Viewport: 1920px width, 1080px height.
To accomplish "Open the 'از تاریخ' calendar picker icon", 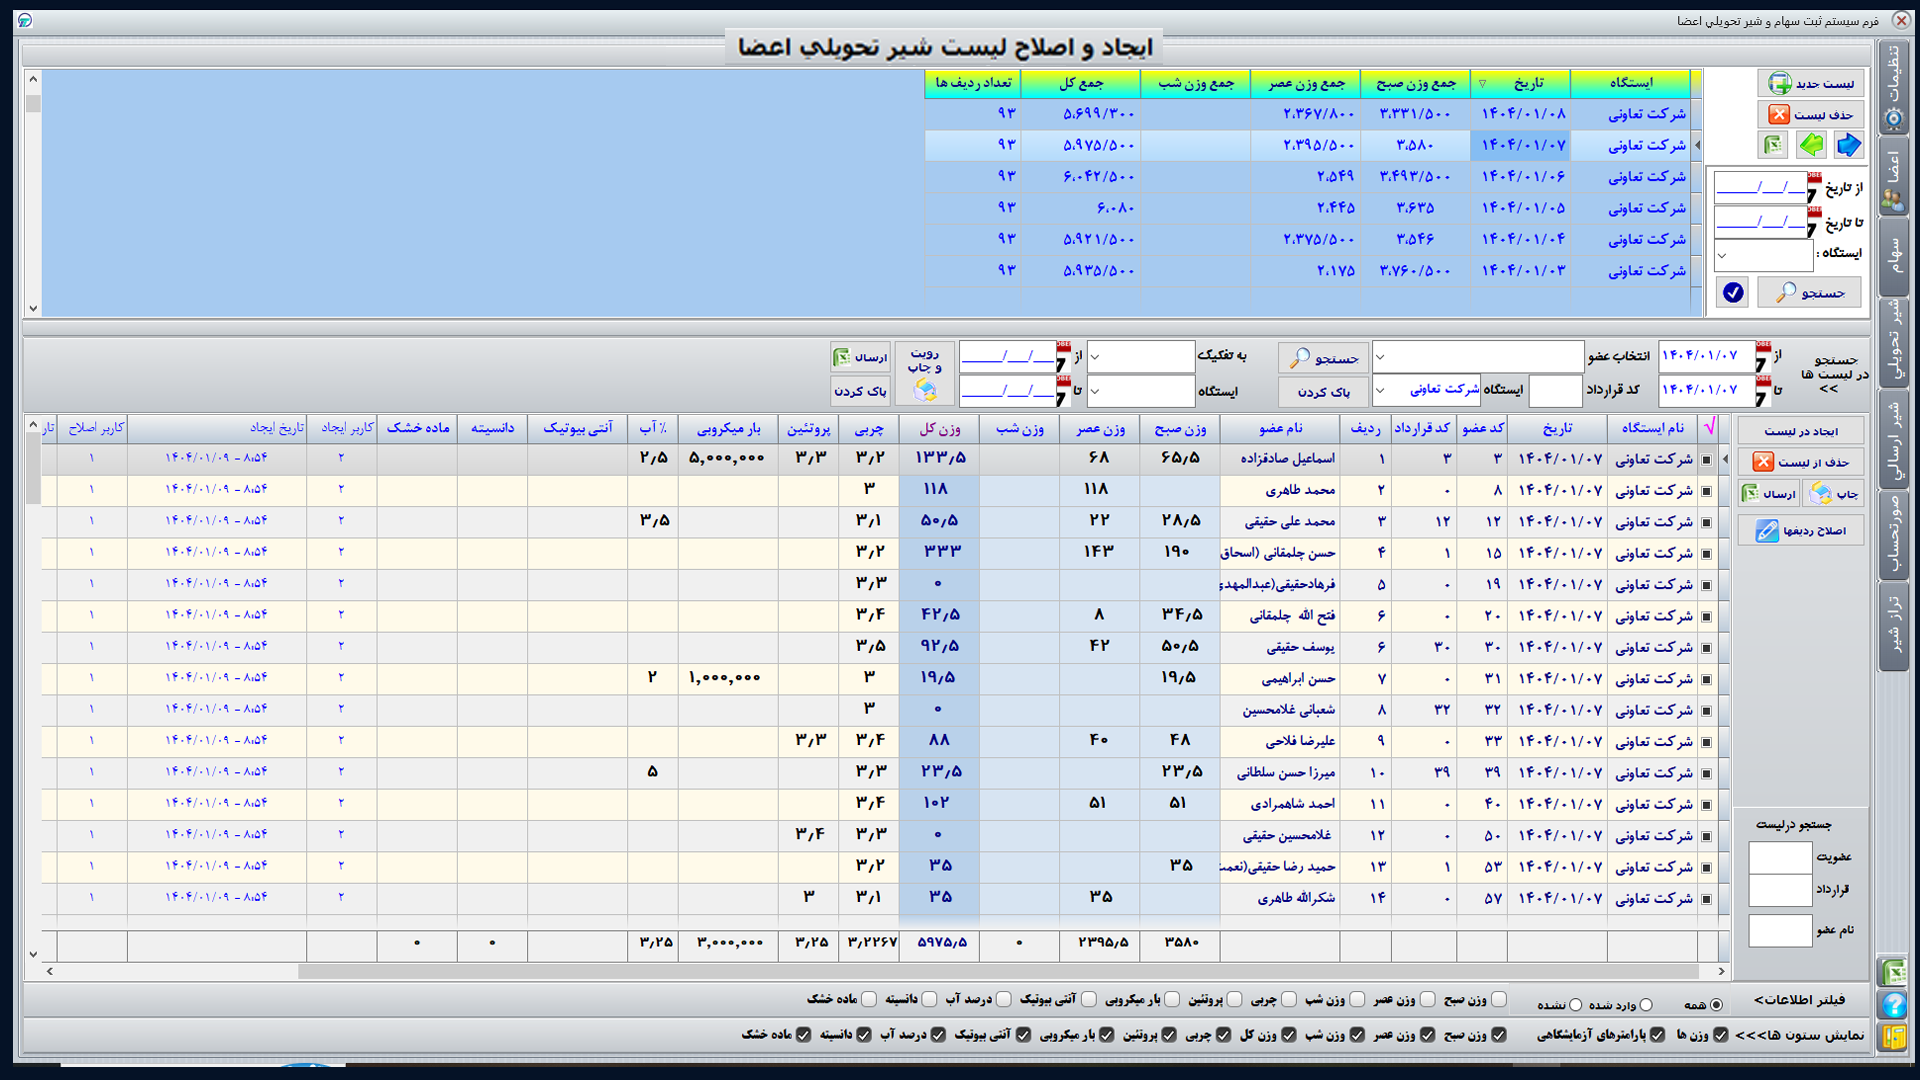I will pyautogui.click(x=1813, y=189).
